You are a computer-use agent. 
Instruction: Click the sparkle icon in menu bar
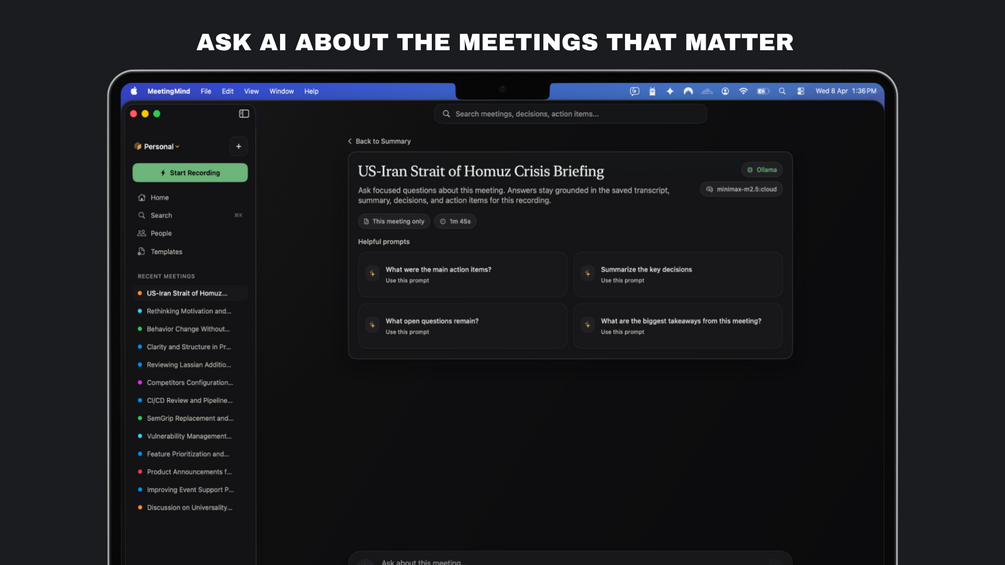(x=670, y=92)
